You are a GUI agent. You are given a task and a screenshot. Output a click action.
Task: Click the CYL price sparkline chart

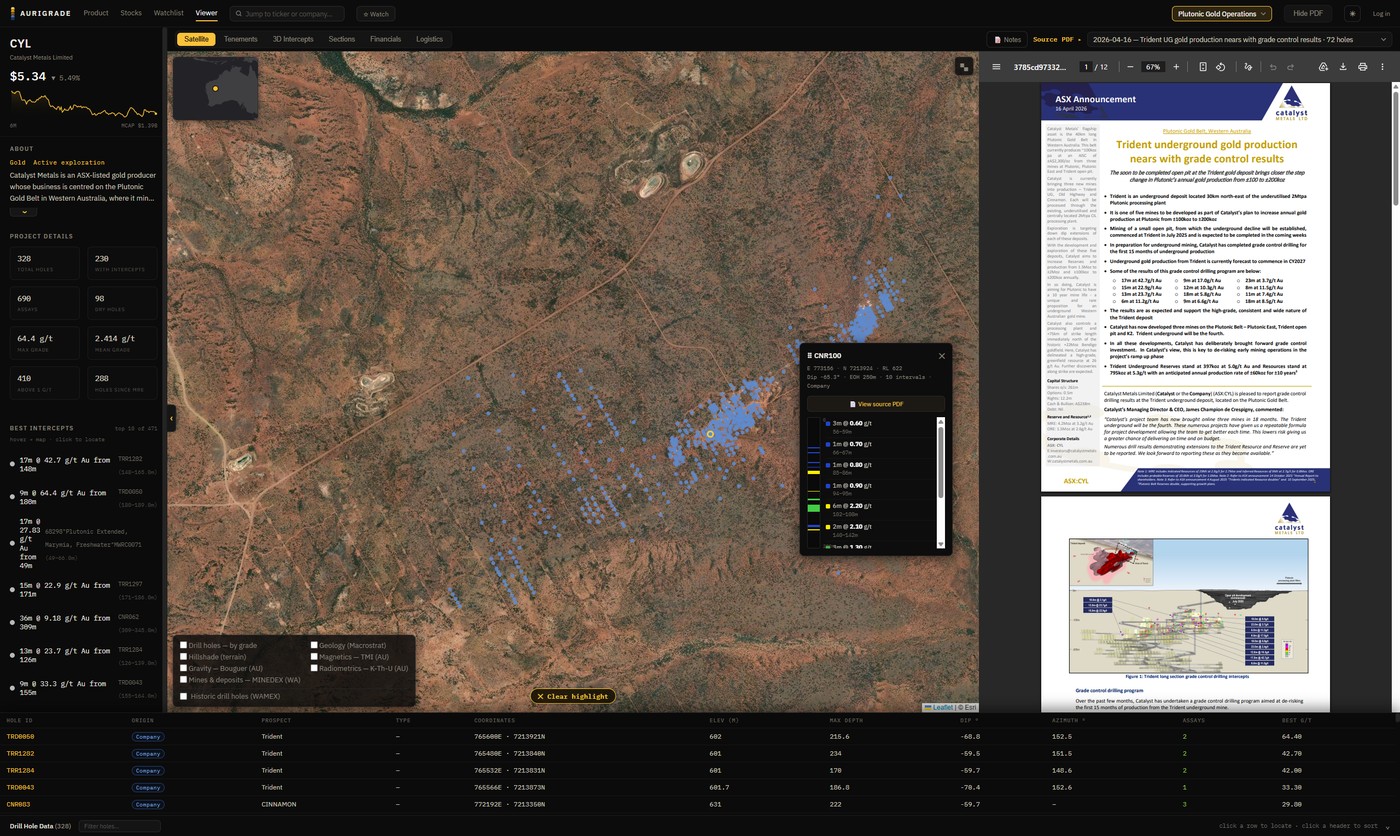click(x=83, y=104)
